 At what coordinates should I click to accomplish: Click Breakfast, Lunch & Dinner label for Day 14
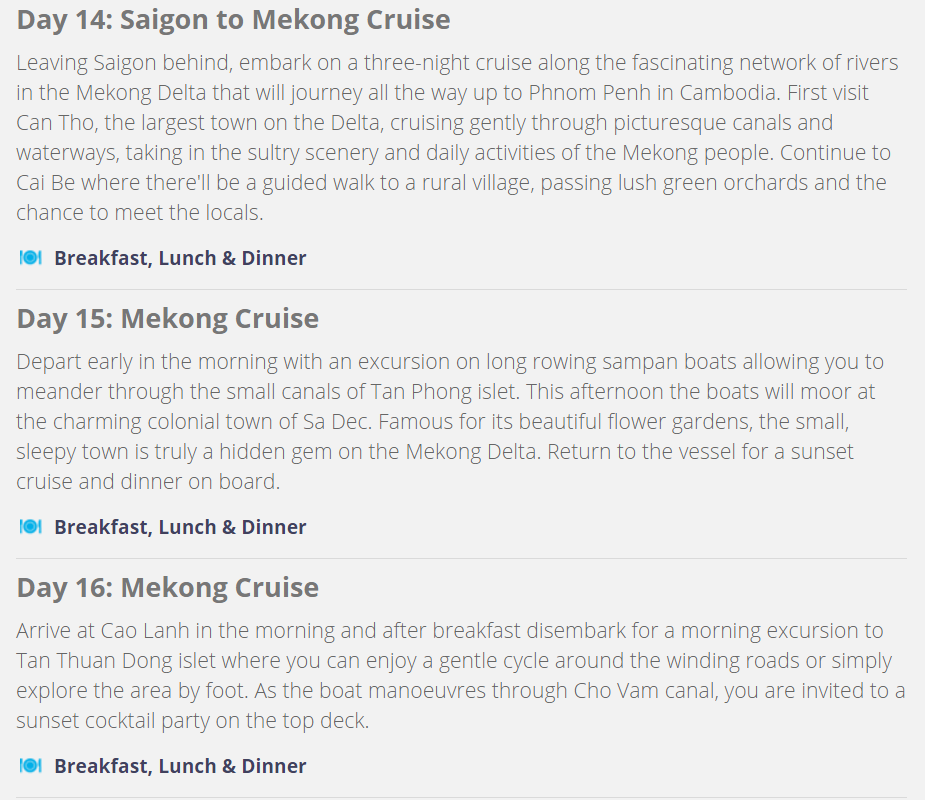coord(180,258)
